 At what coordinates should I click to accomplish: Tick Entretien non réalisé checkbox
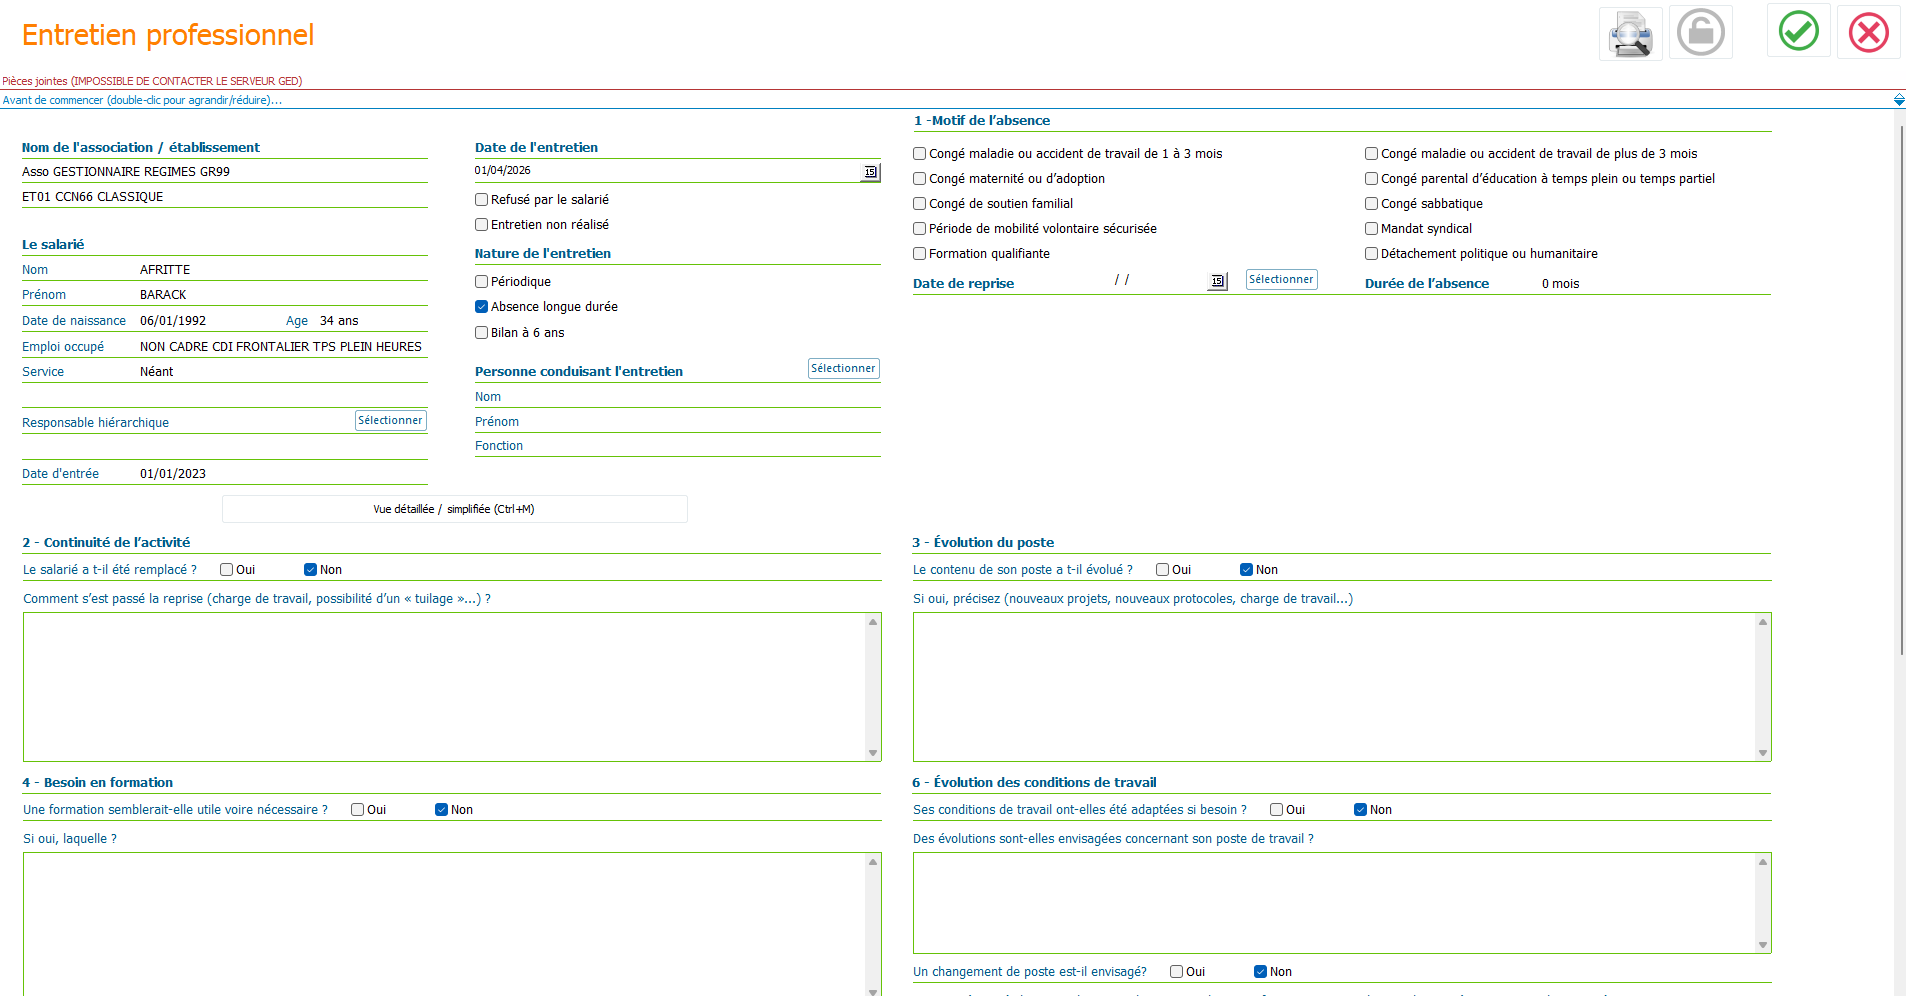pyautogui.click(x=481, y=225)
